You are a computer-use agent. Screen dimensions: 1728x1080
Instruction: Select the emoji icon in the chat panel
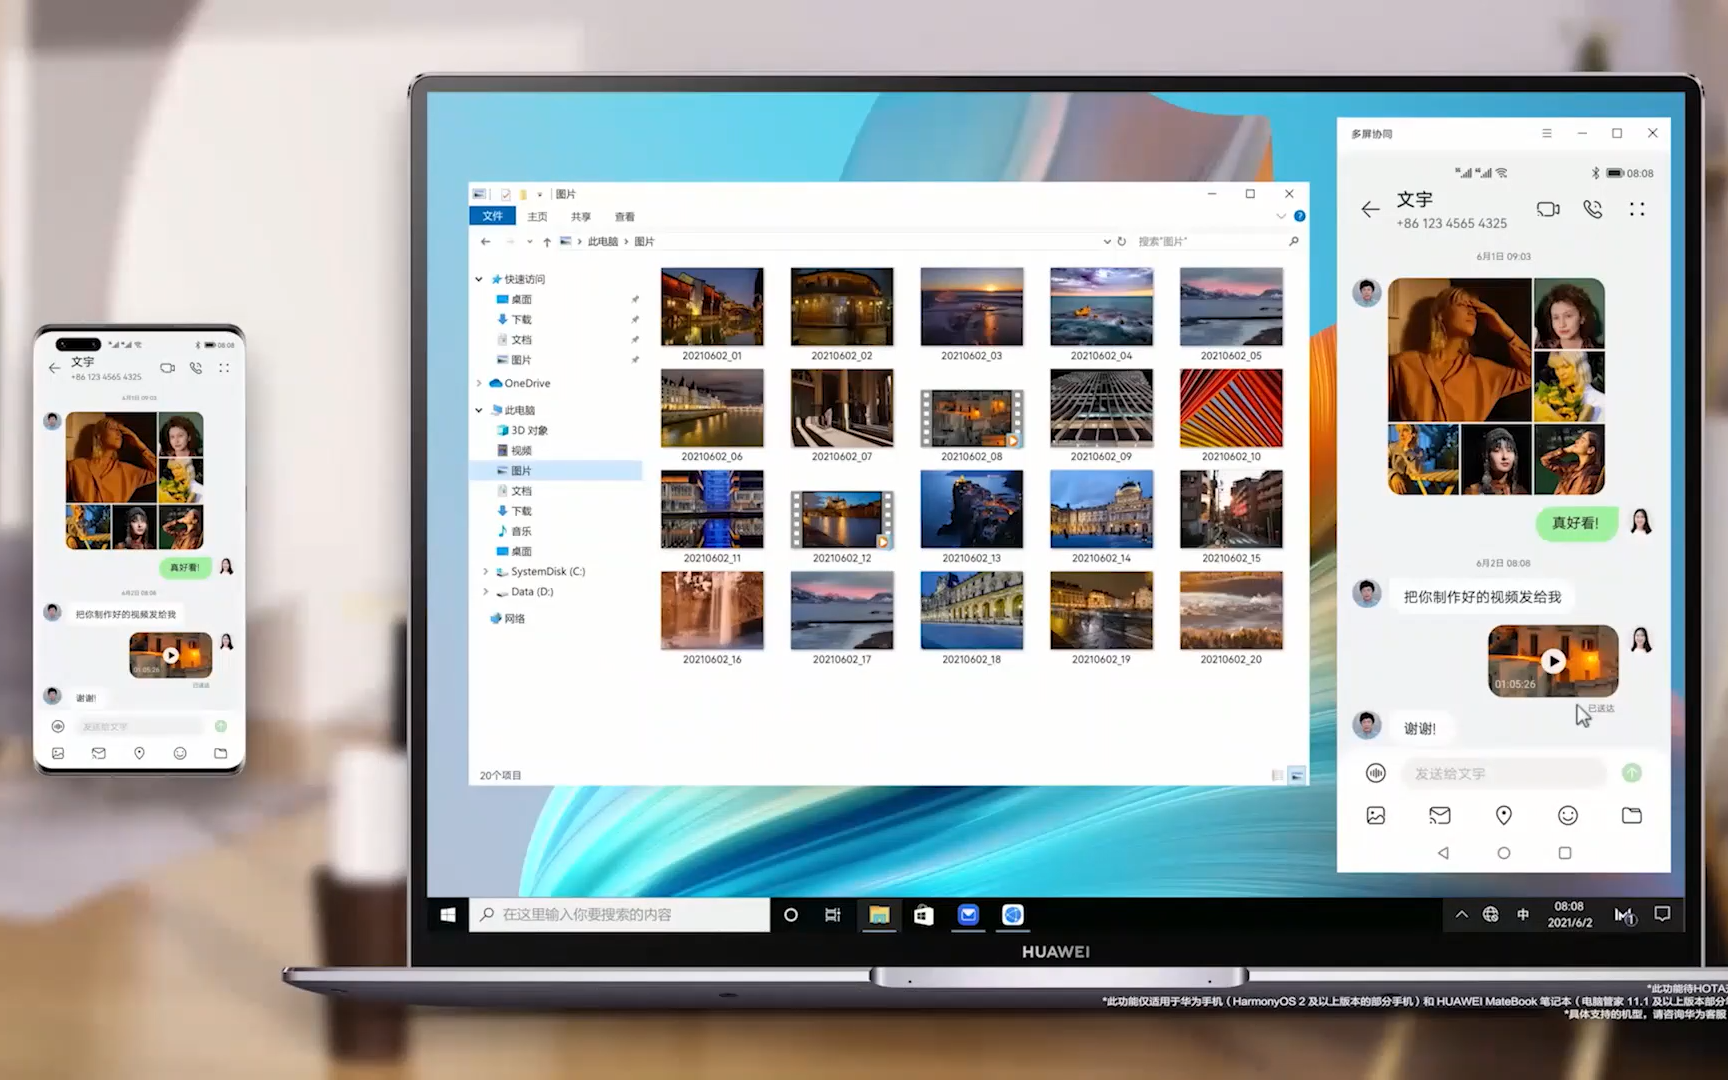(x=1568, y=815)
